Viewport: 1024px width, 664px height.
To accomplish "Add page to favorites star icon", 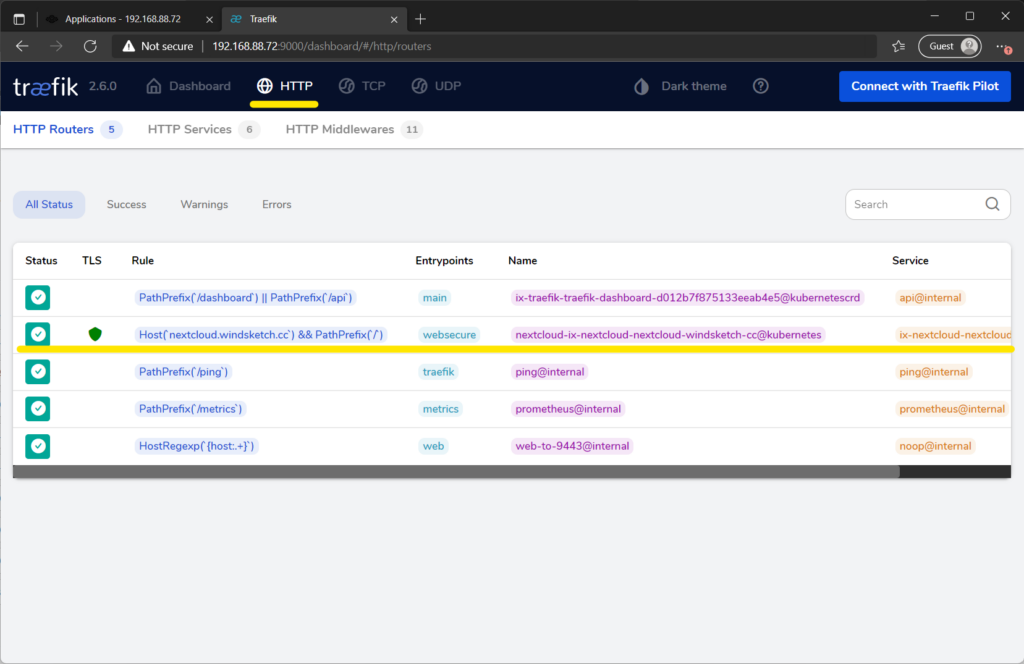I will 899,46.
